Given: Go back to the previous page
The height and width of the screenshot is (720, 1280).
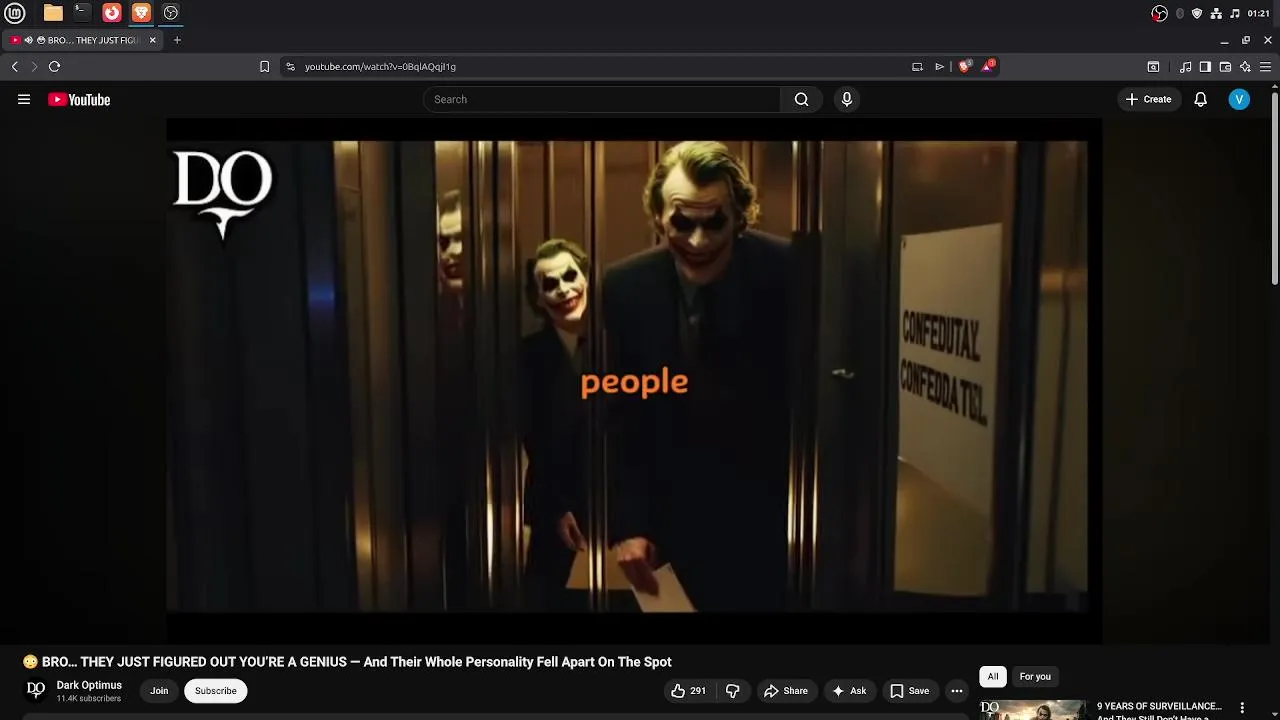Looking at the screenshot, I should coord(15,67).
